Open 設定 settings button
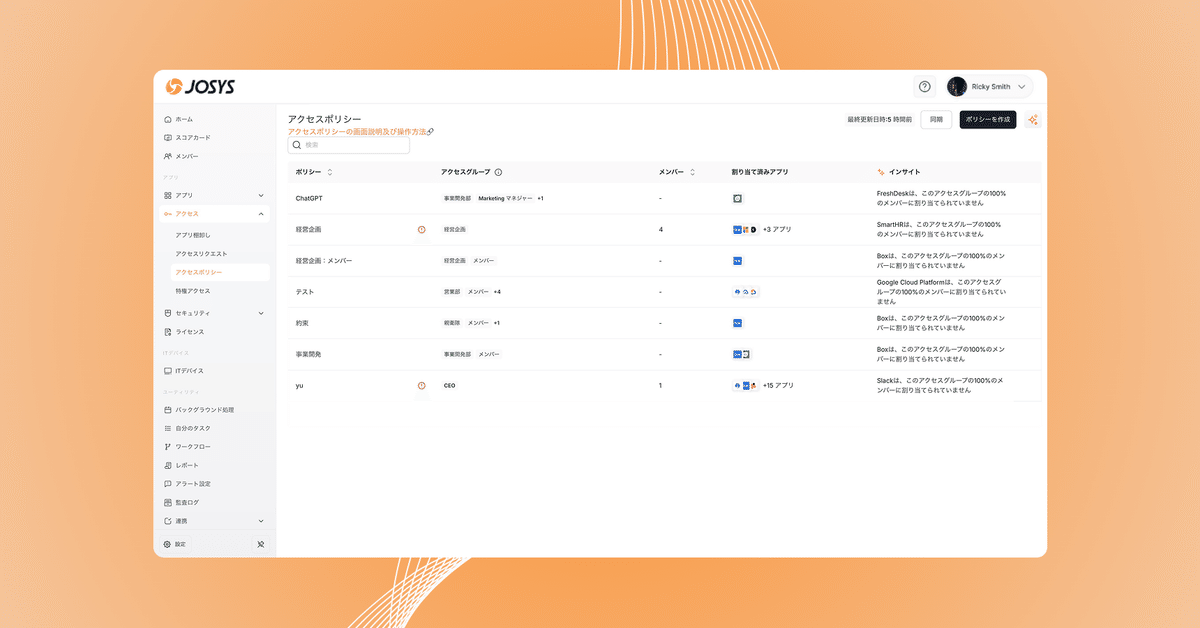Image resolution: width=1200 pixels, height=628 pixels. (175, 544)
